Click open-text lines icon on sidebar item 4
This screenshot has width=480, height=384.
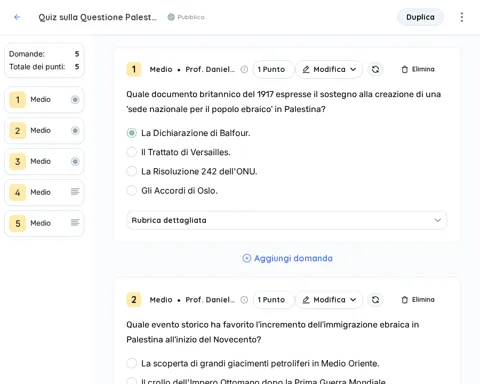(75, 192)
